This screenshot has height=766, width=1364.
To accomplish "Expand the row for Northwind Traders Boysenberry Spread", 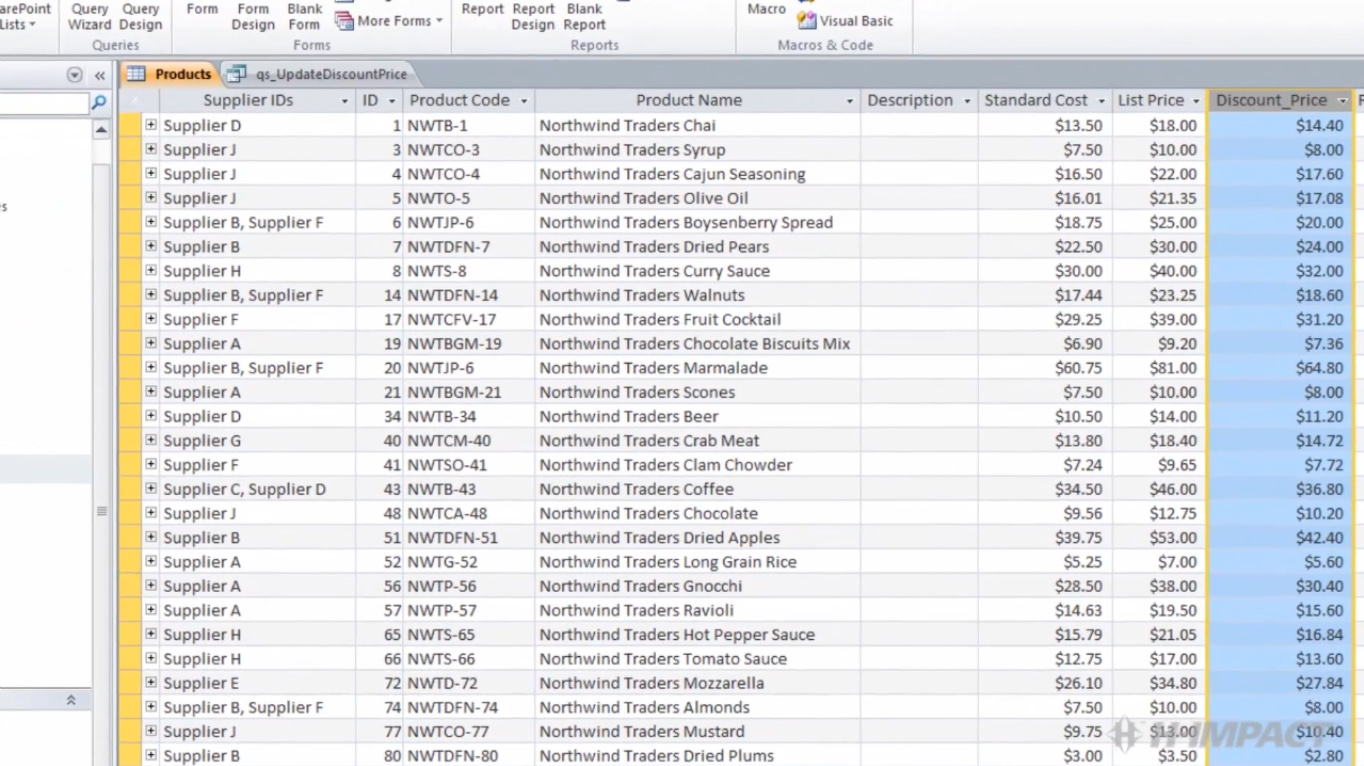I will pyautogui.click(x=150, y=222).
